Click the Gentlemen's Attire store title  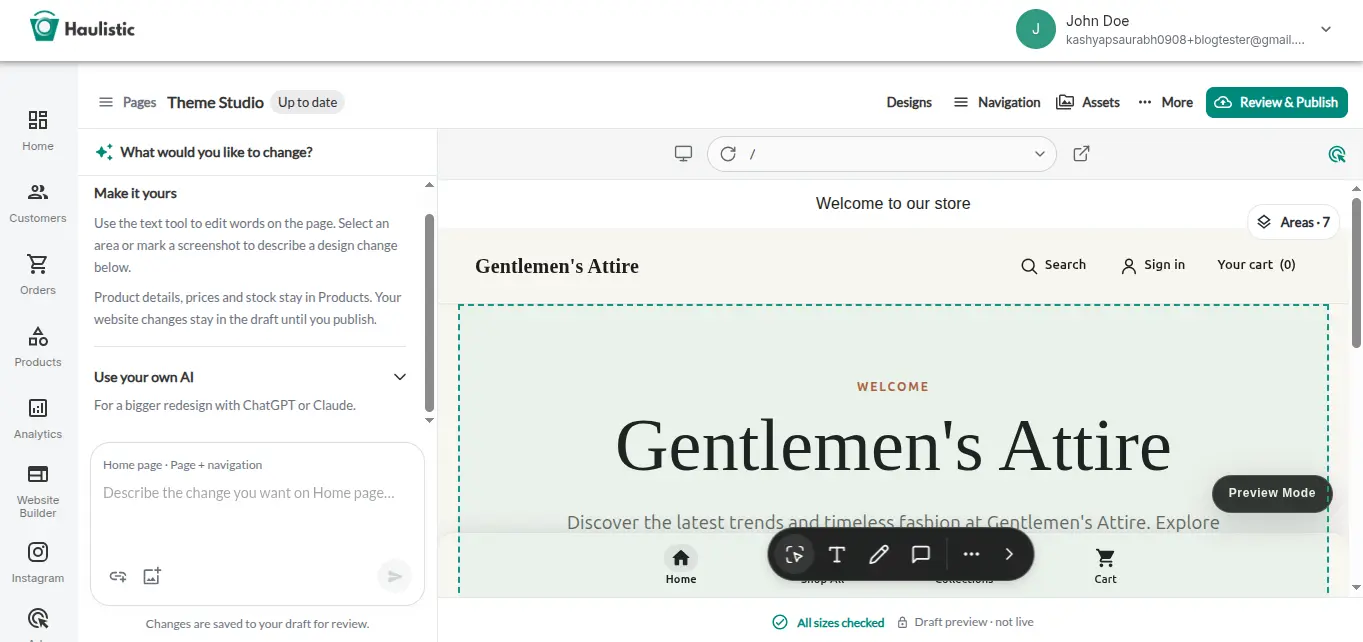tap(557, 267)
